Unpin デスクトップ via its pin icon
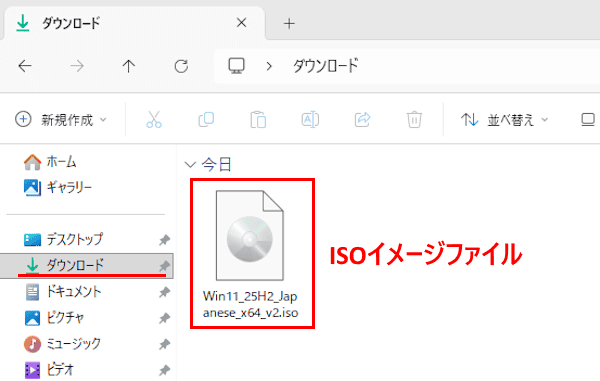This screenshot has height=381, width=600. pos(165,240)
